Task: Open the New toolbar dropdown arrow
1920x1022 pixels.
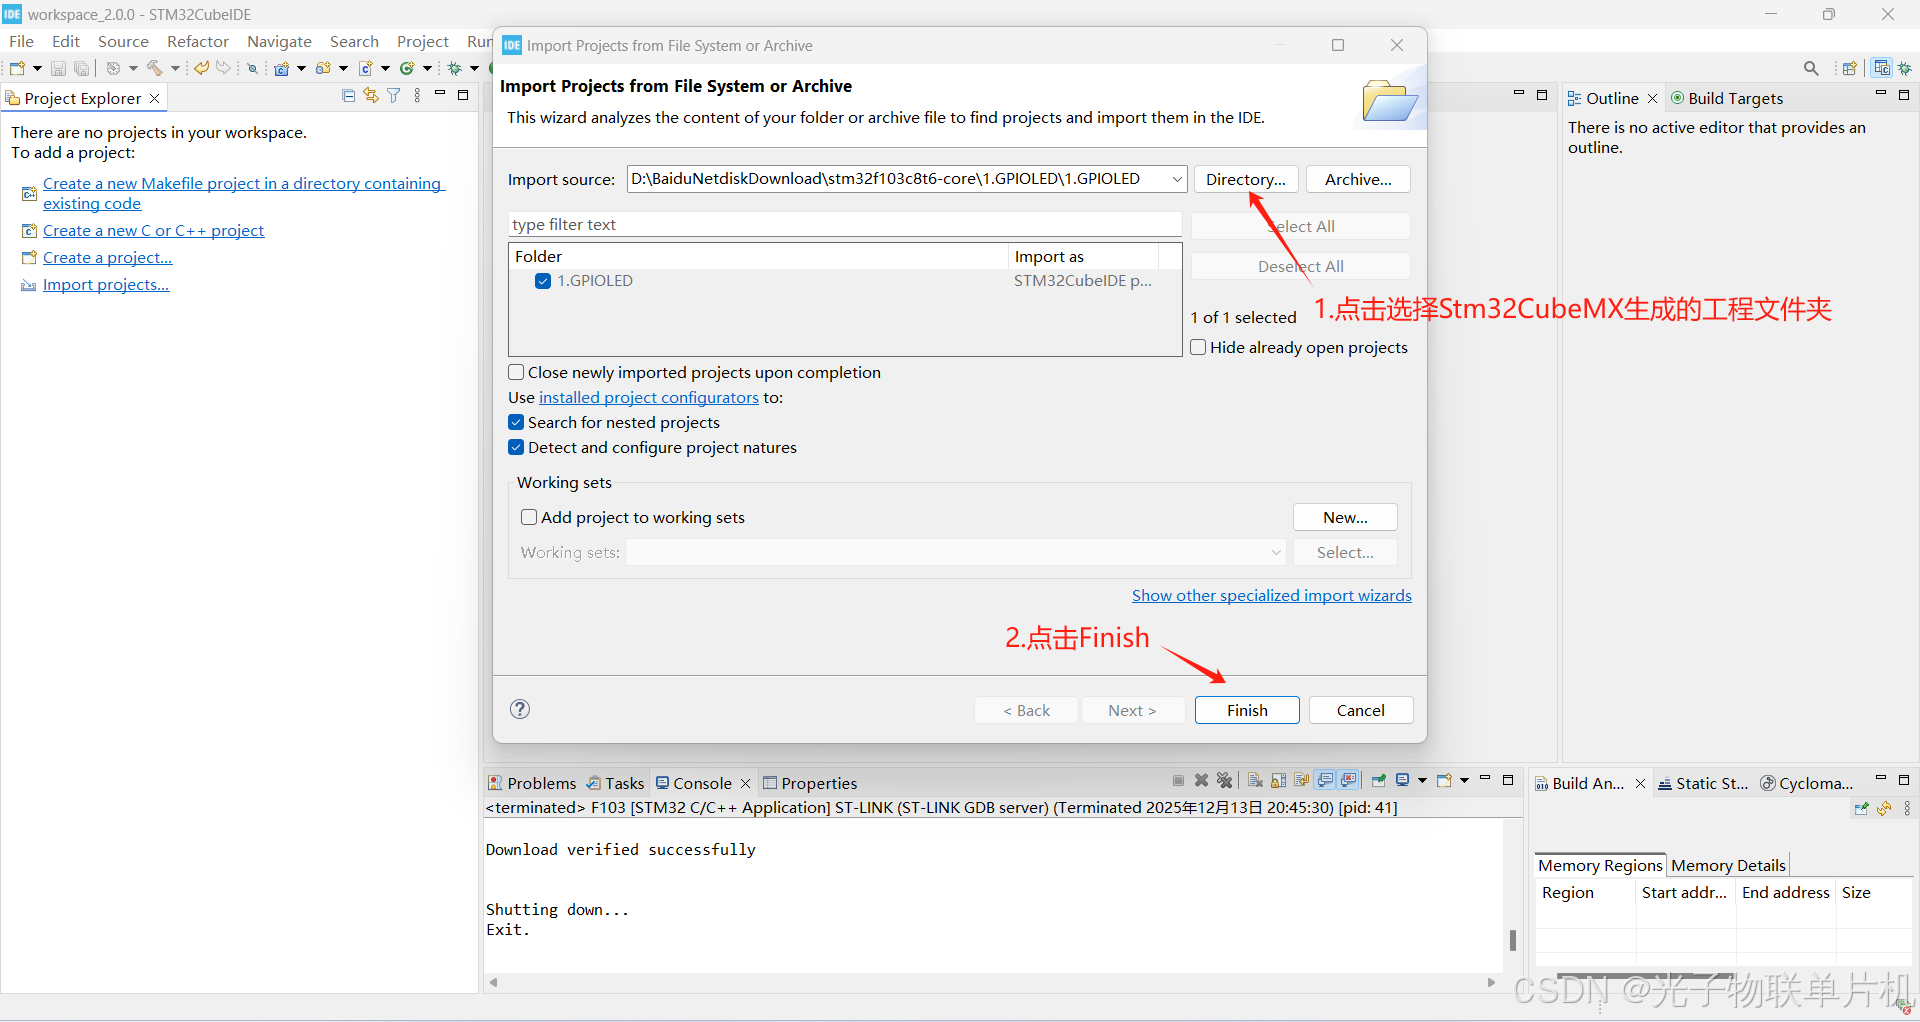Action: (37, 68)
